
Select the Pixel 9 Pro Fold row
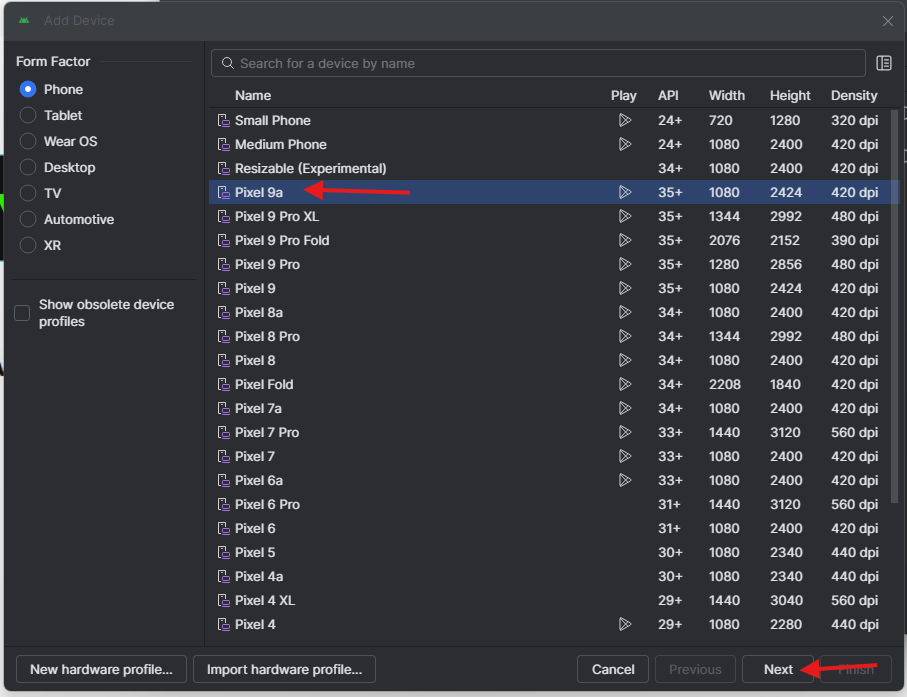coord(282,240)
